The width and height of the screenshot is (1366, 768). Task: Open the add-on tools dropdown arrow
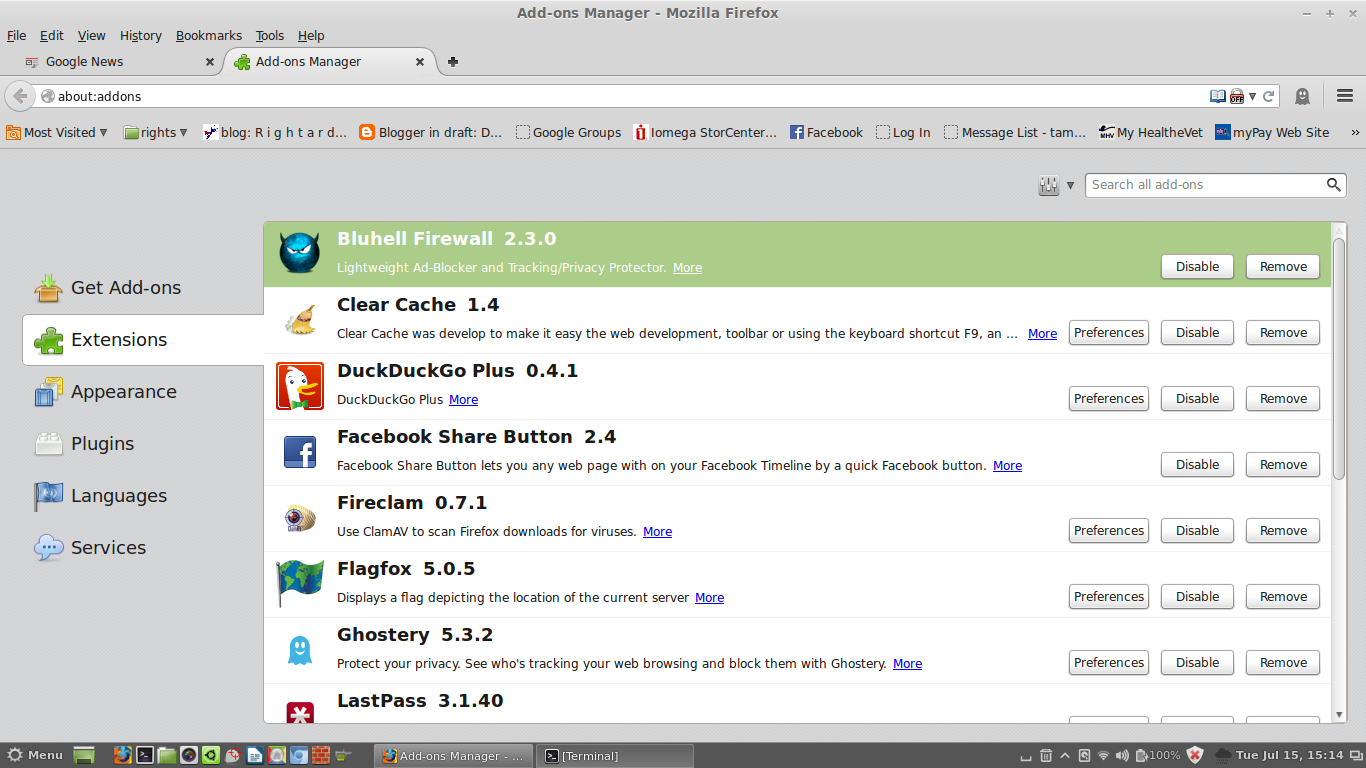pyautogui.click(x=1070, y=185)
